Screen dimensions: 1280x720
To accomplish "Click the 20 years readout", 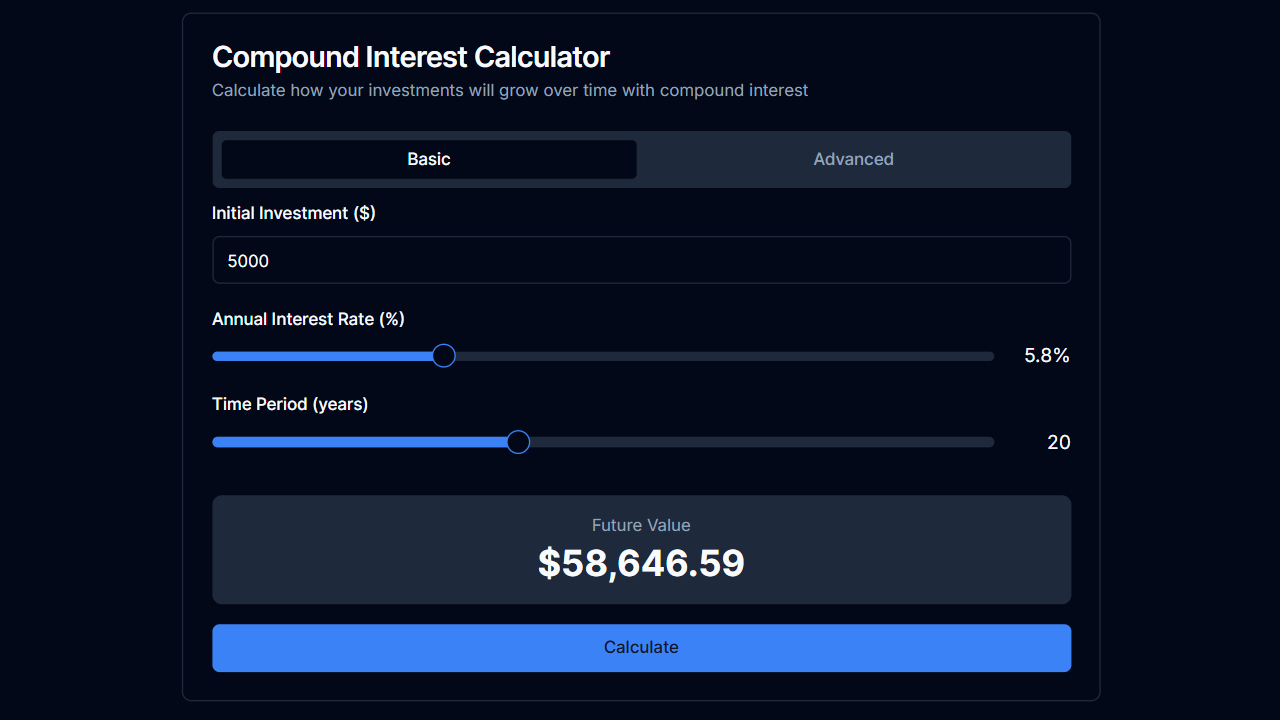I will 1058,441.
